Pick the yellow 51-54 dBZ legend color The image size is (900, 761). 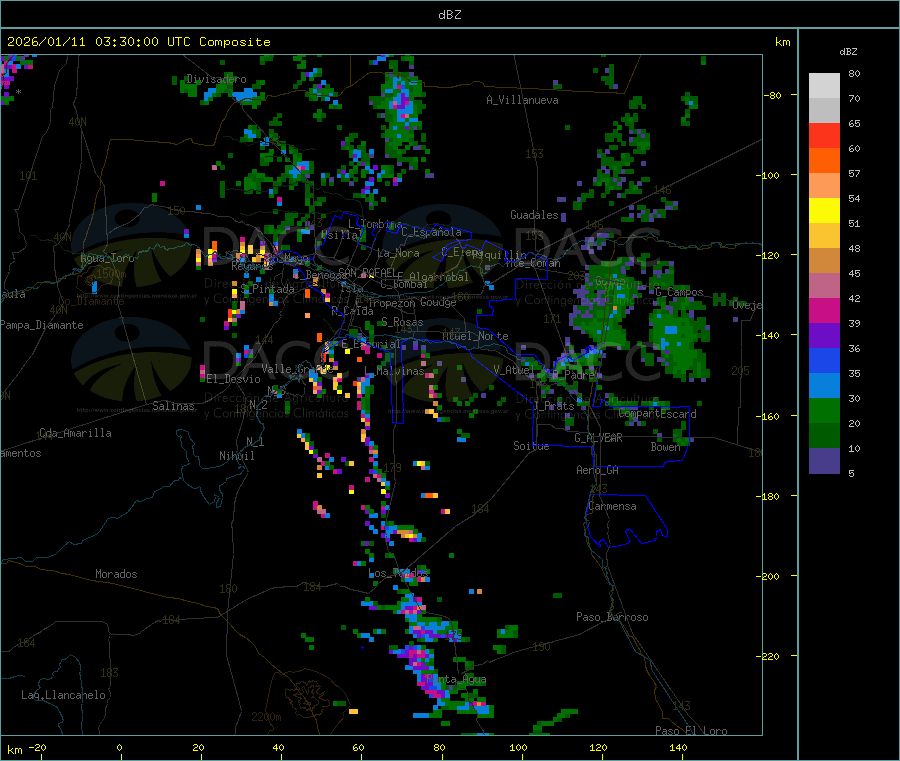pyautogui.click(x=824, y=211)
